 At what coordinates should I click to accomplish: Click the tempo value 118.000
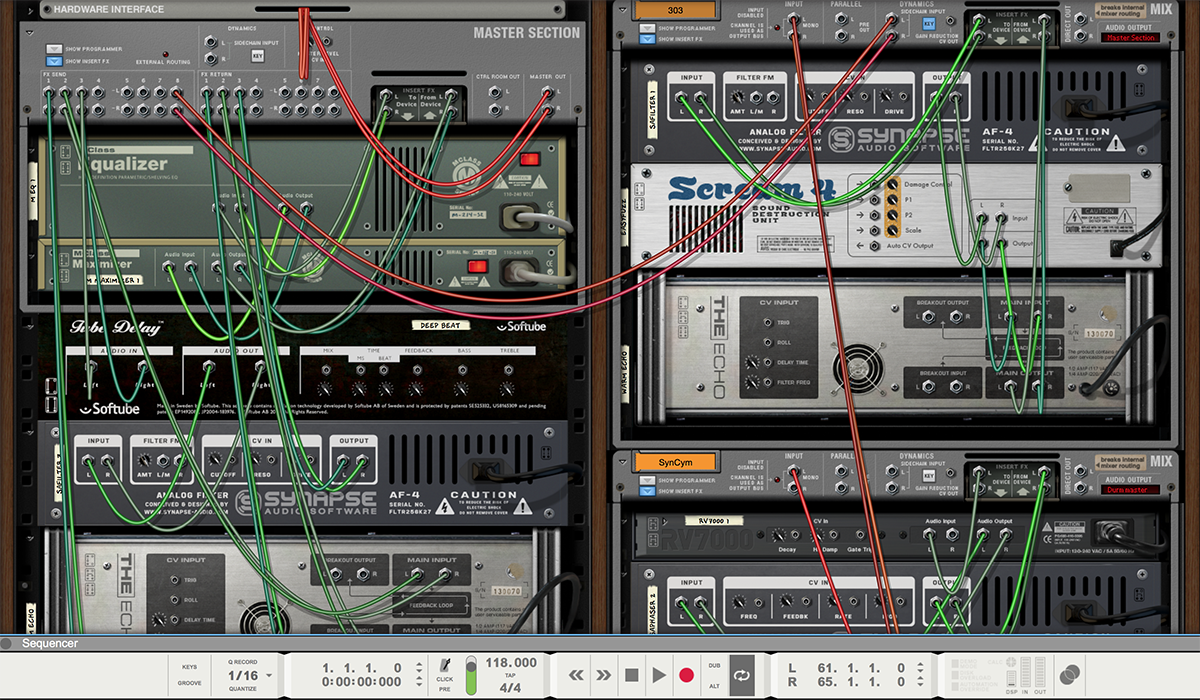[511, 663]
